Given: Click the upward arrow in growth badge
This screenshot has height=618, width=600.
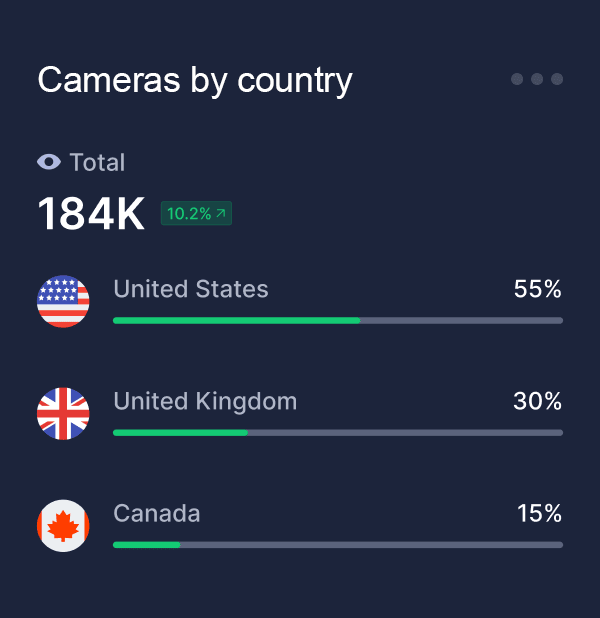Looking at the screenshot, I should pyautogui.click(x=221, y=213).
